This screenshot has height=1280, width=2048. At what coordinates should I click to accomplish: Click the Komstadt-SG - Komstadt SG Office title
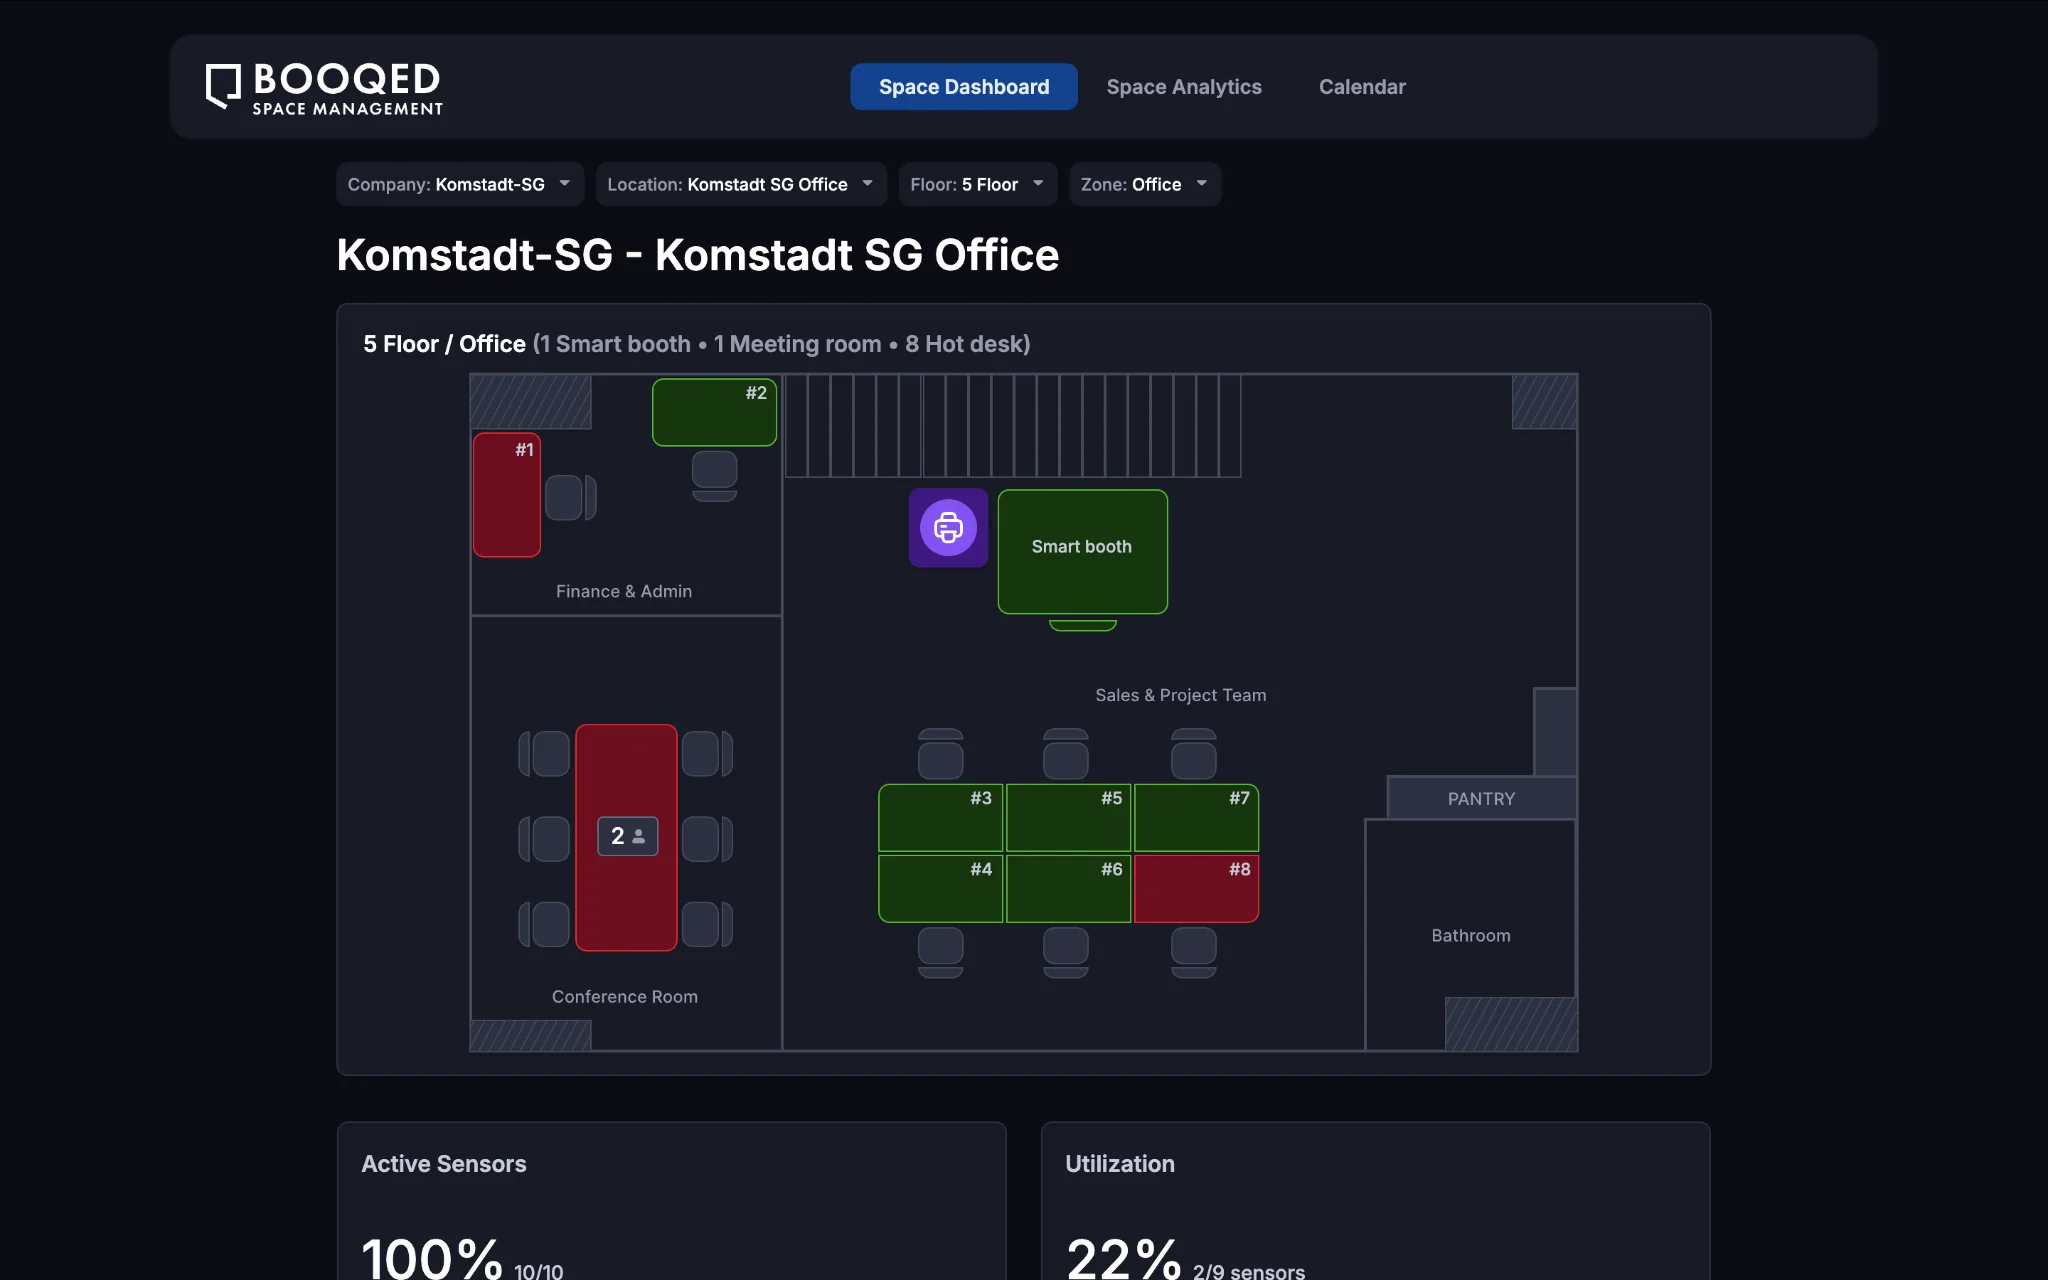[697, 255]
